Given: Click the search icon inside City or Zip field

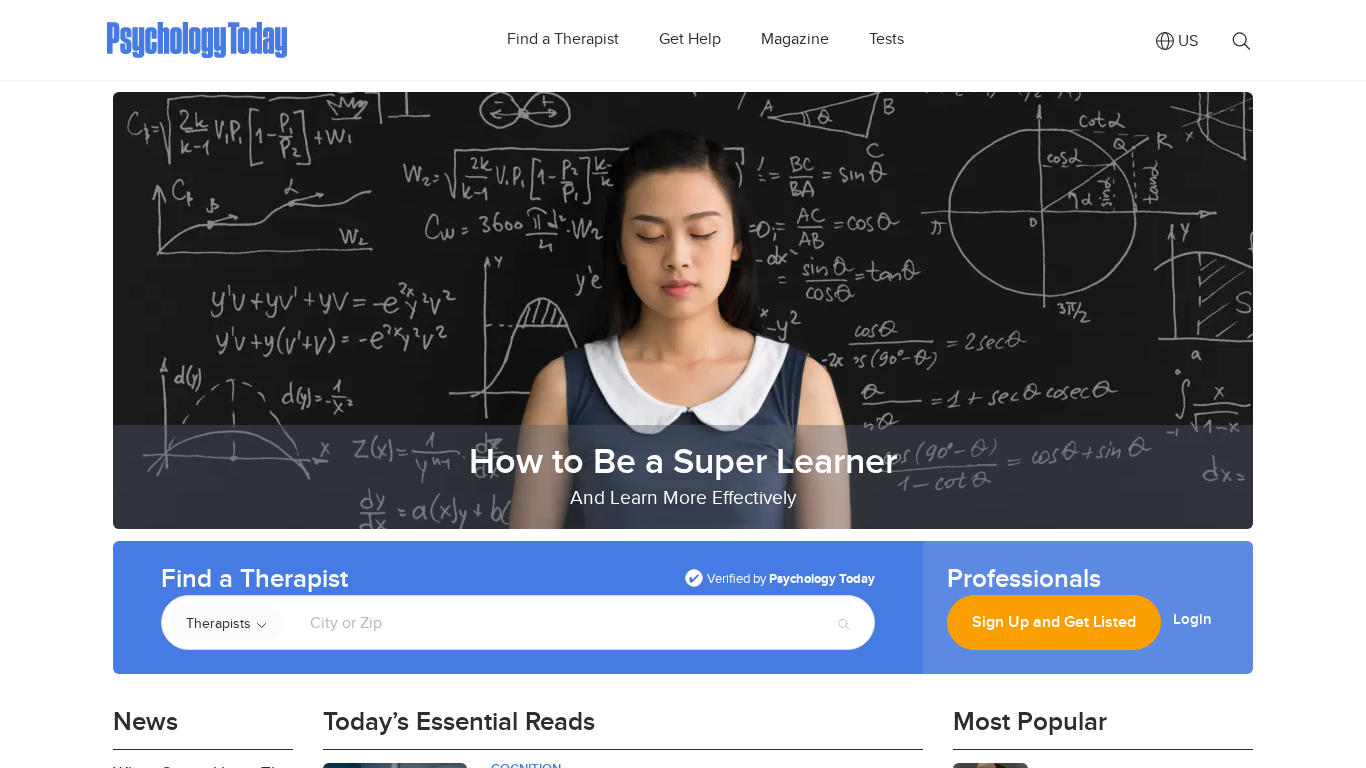Looking at the screenshot, I should click(x=843, y=624).
